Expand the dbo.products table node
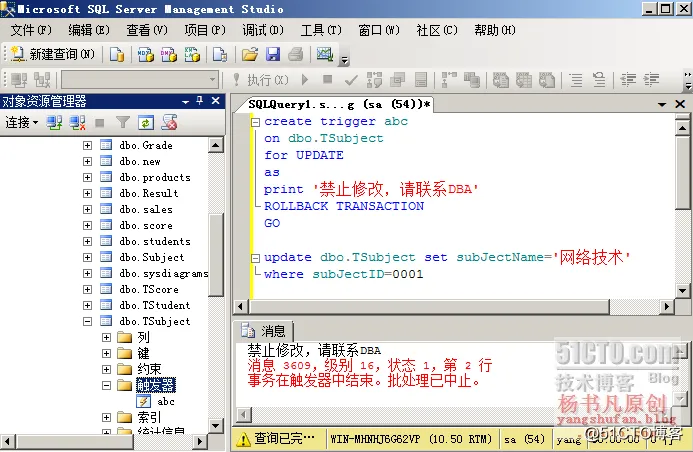 pos(88,178)
